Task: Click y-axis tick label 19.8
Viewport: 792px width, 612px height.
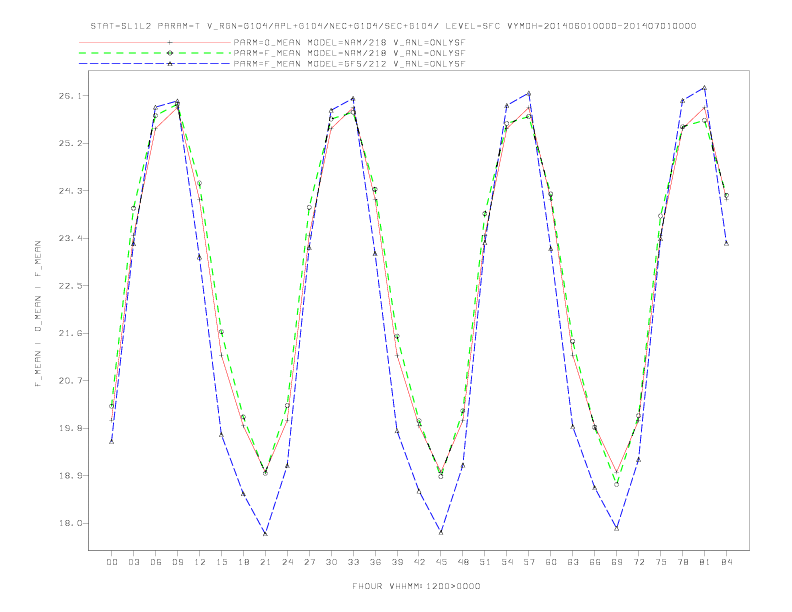Action: tap(68, 428)
